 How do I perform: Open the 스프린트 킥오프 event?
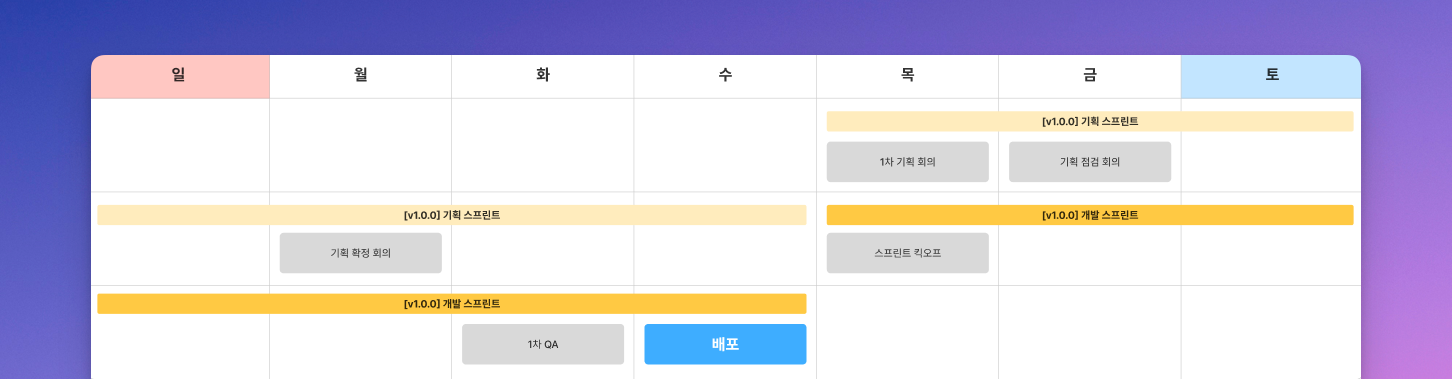[907, 253]
